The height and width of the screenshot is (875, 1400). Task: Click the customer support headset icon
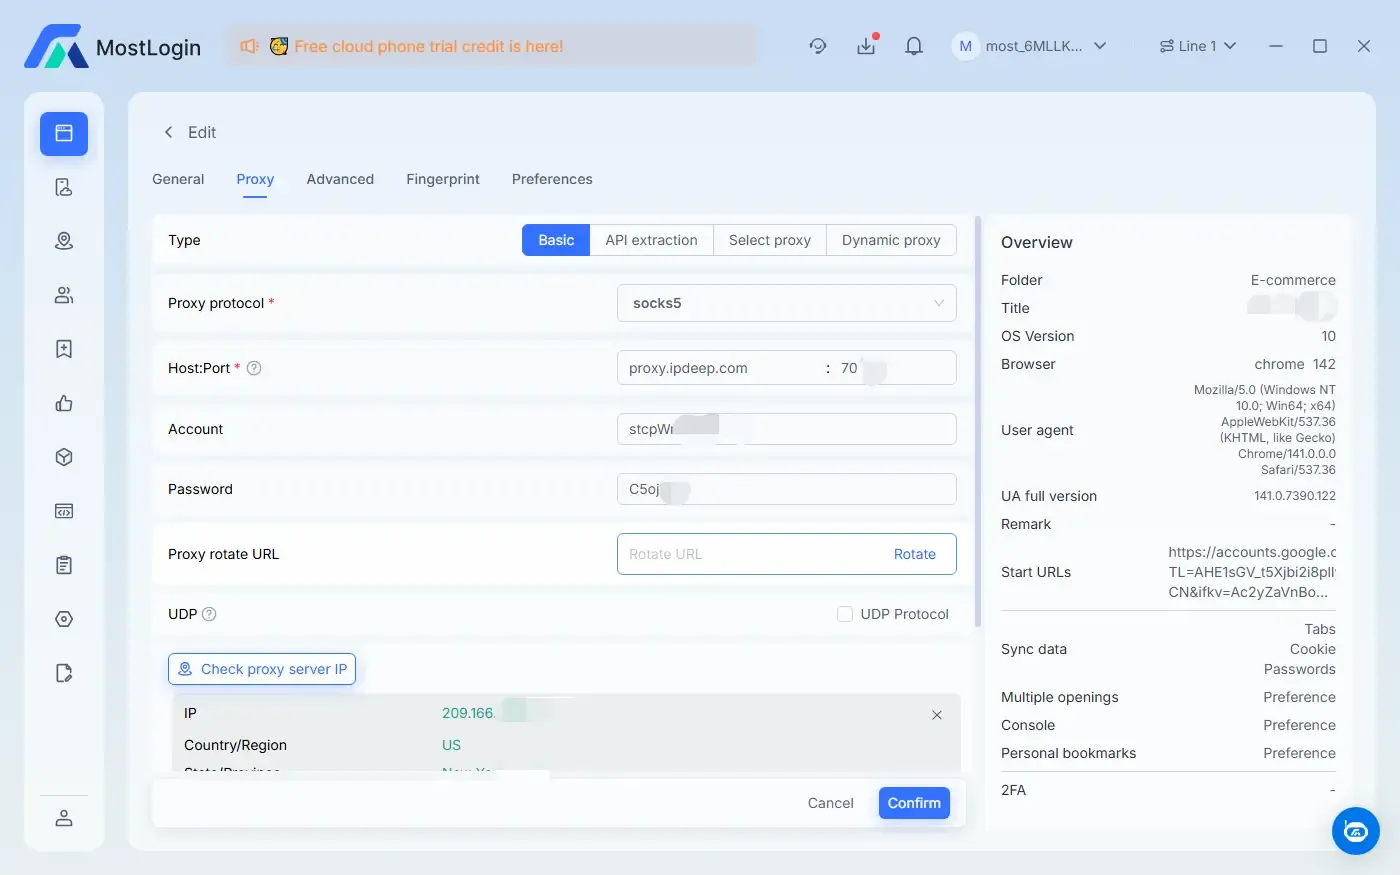(817, 46)
